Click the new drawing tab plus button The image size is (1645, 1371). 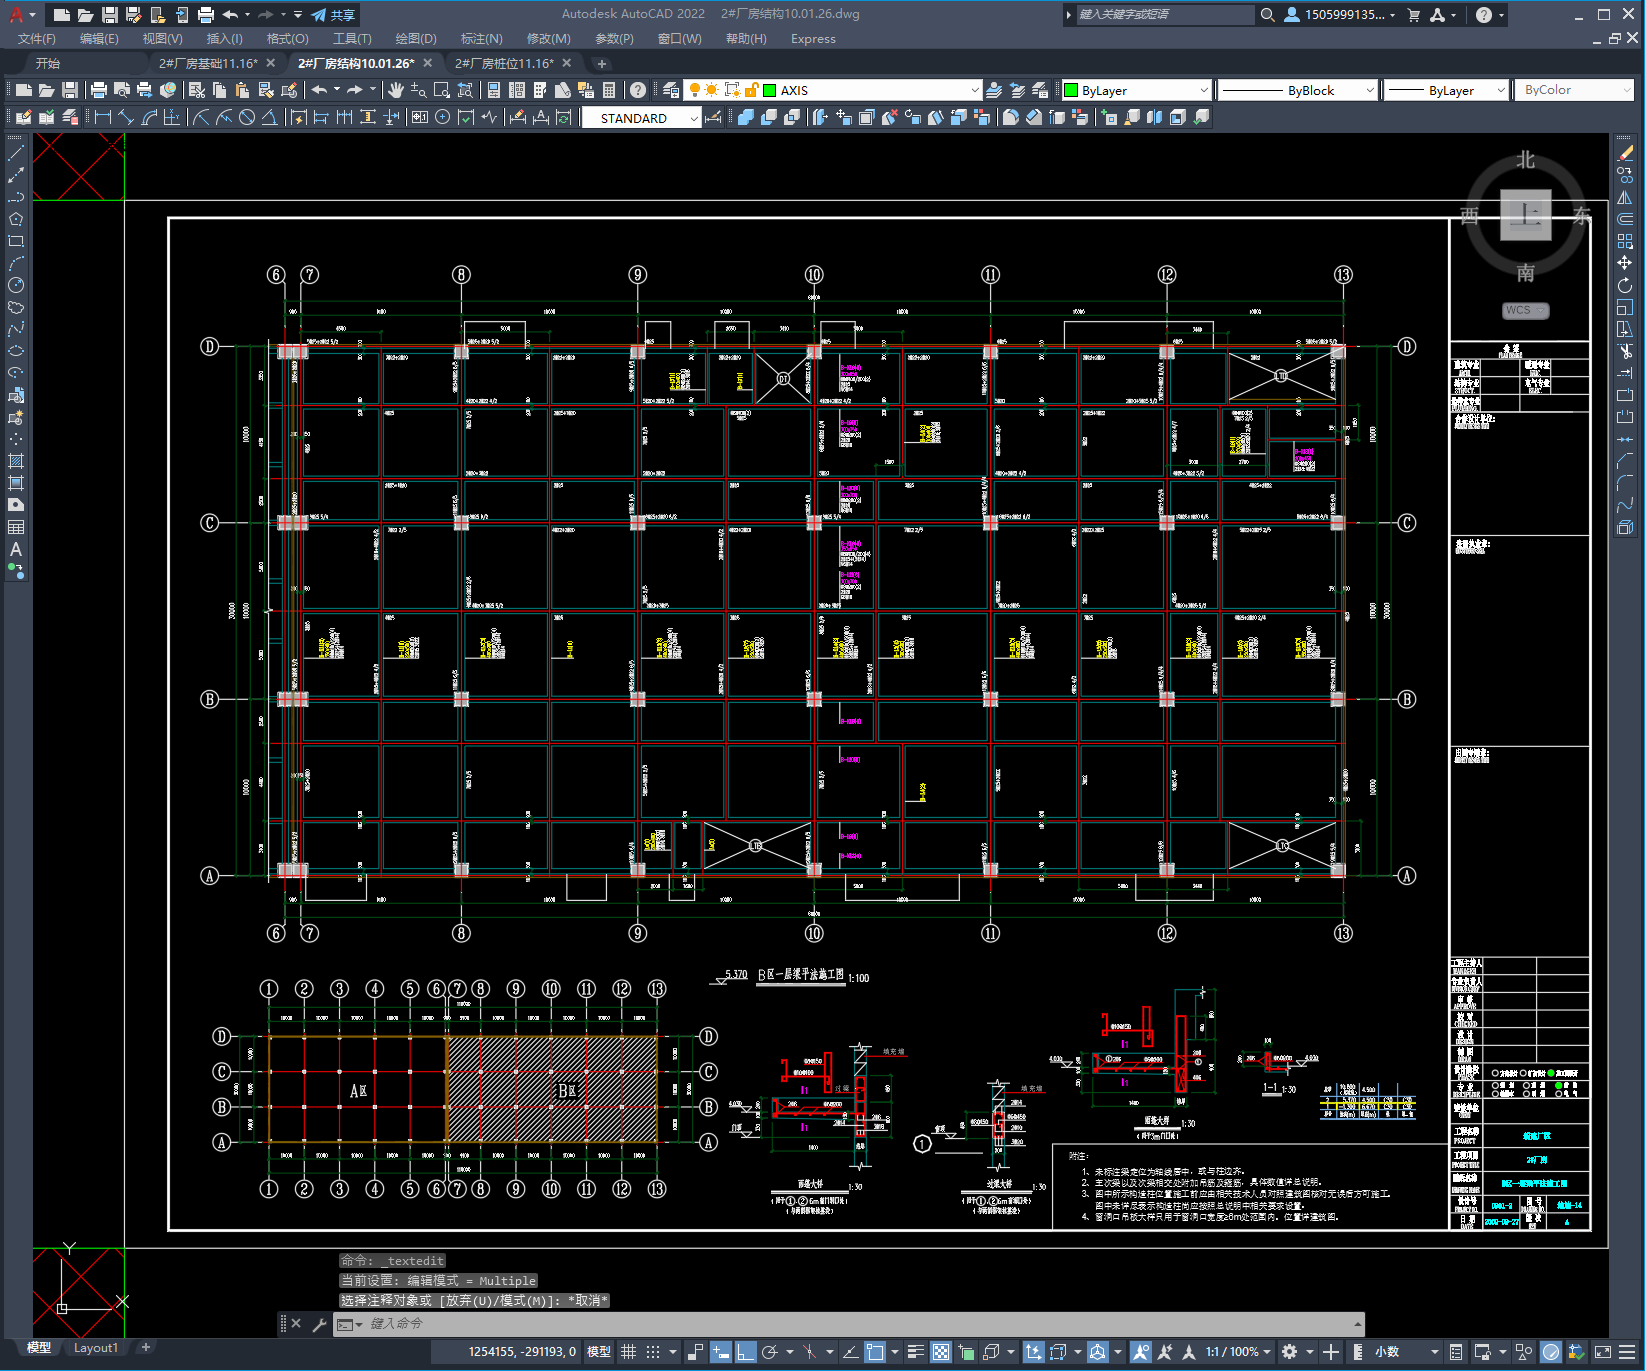point(601,63)
